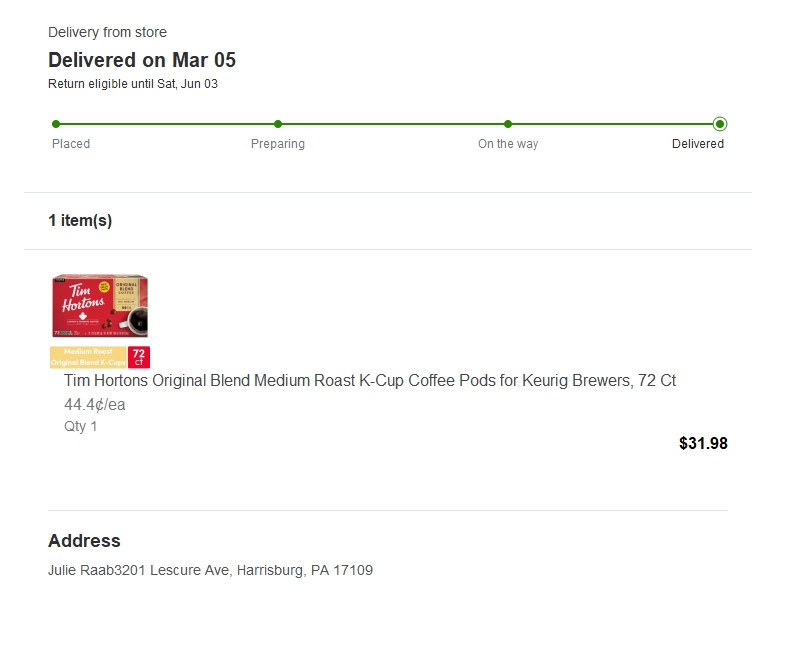The height and width of the screenshot is (646, 800).
Task: Click the Medium Roast Original Blend K-Cups label
Action: 88,357
